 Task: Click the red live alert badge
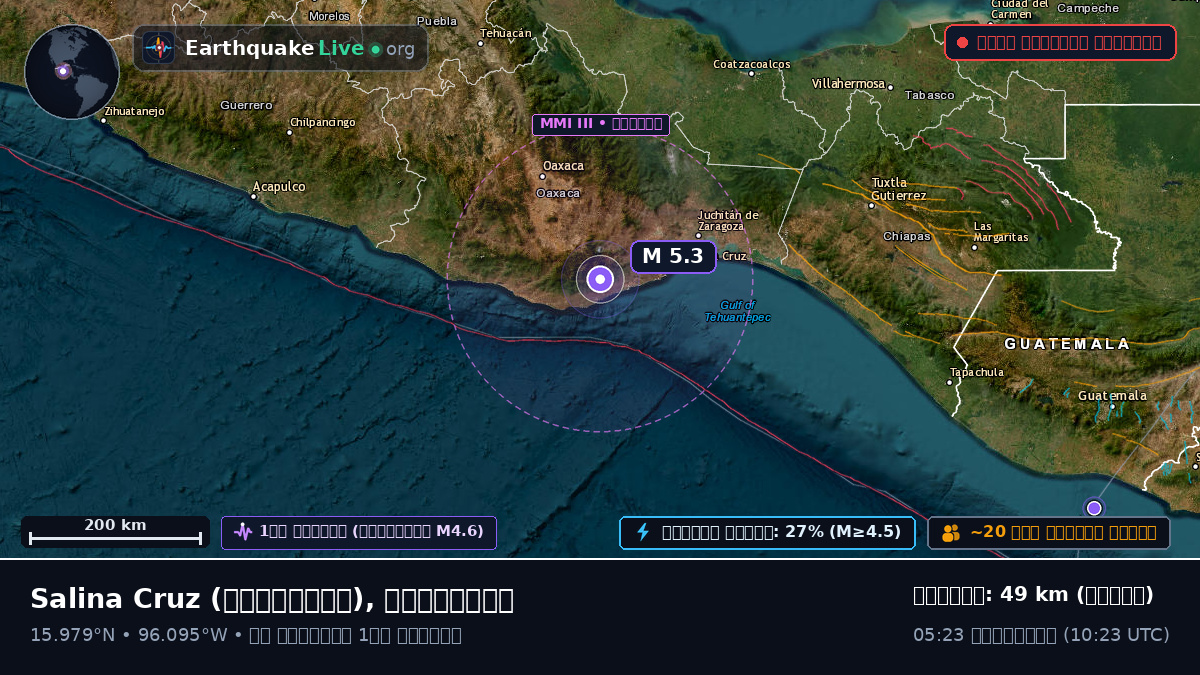tap(1060, 42)
